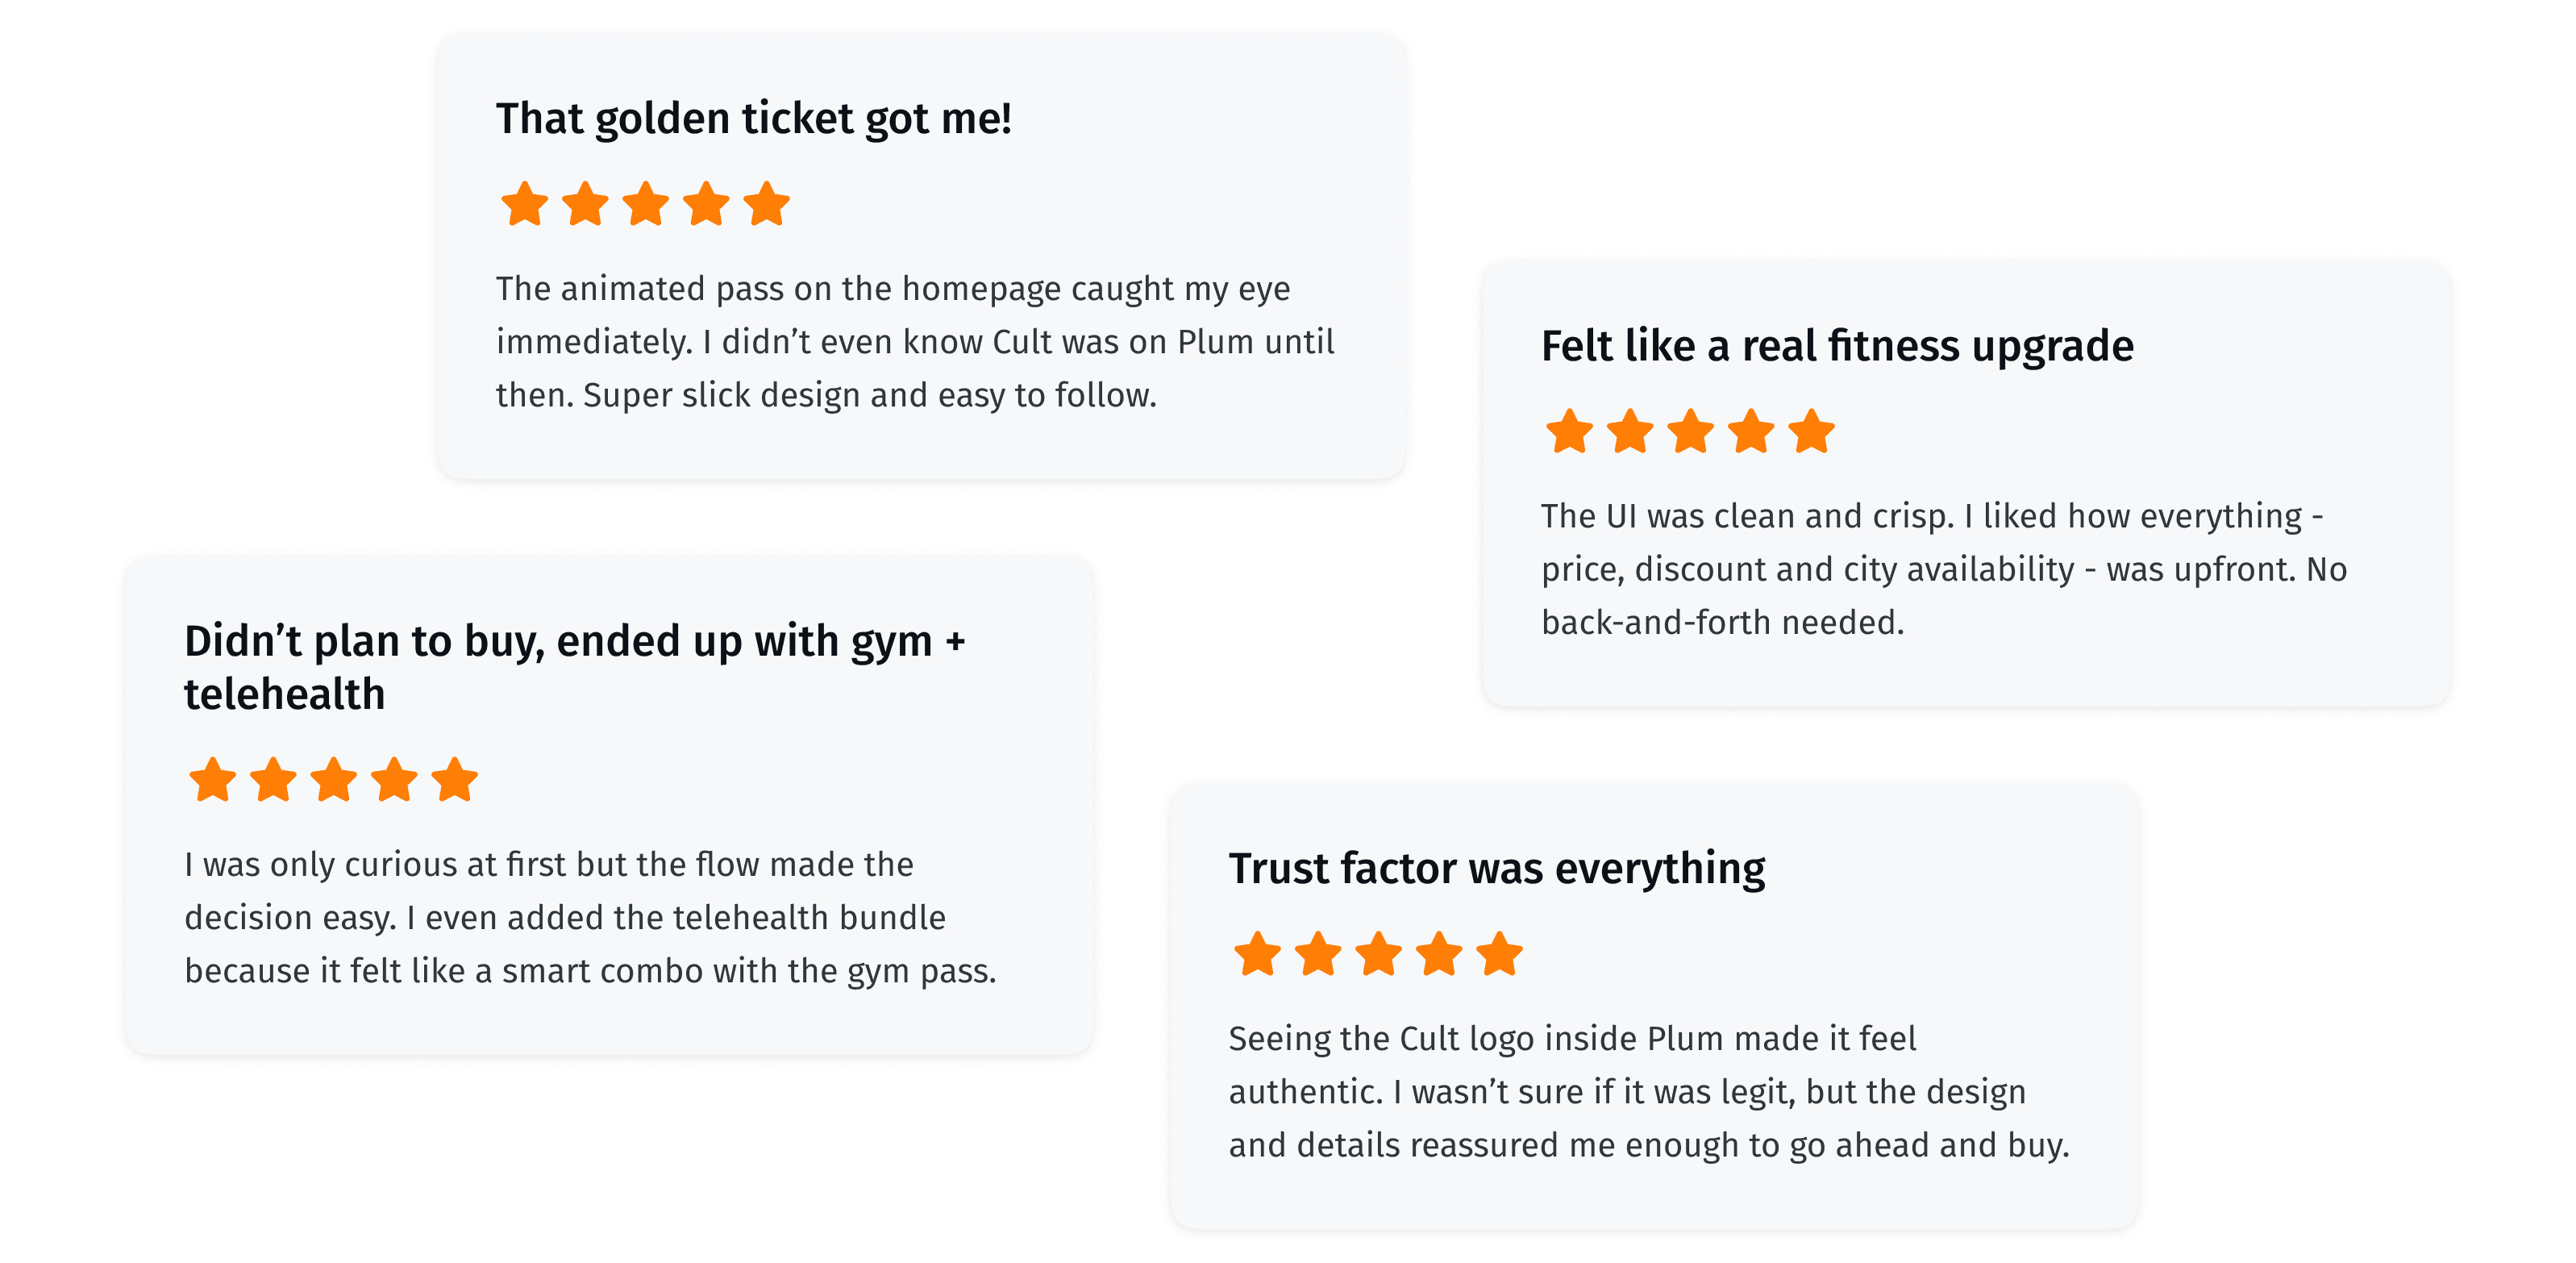Select fourth star in telehealth review card

coord(395,780)
